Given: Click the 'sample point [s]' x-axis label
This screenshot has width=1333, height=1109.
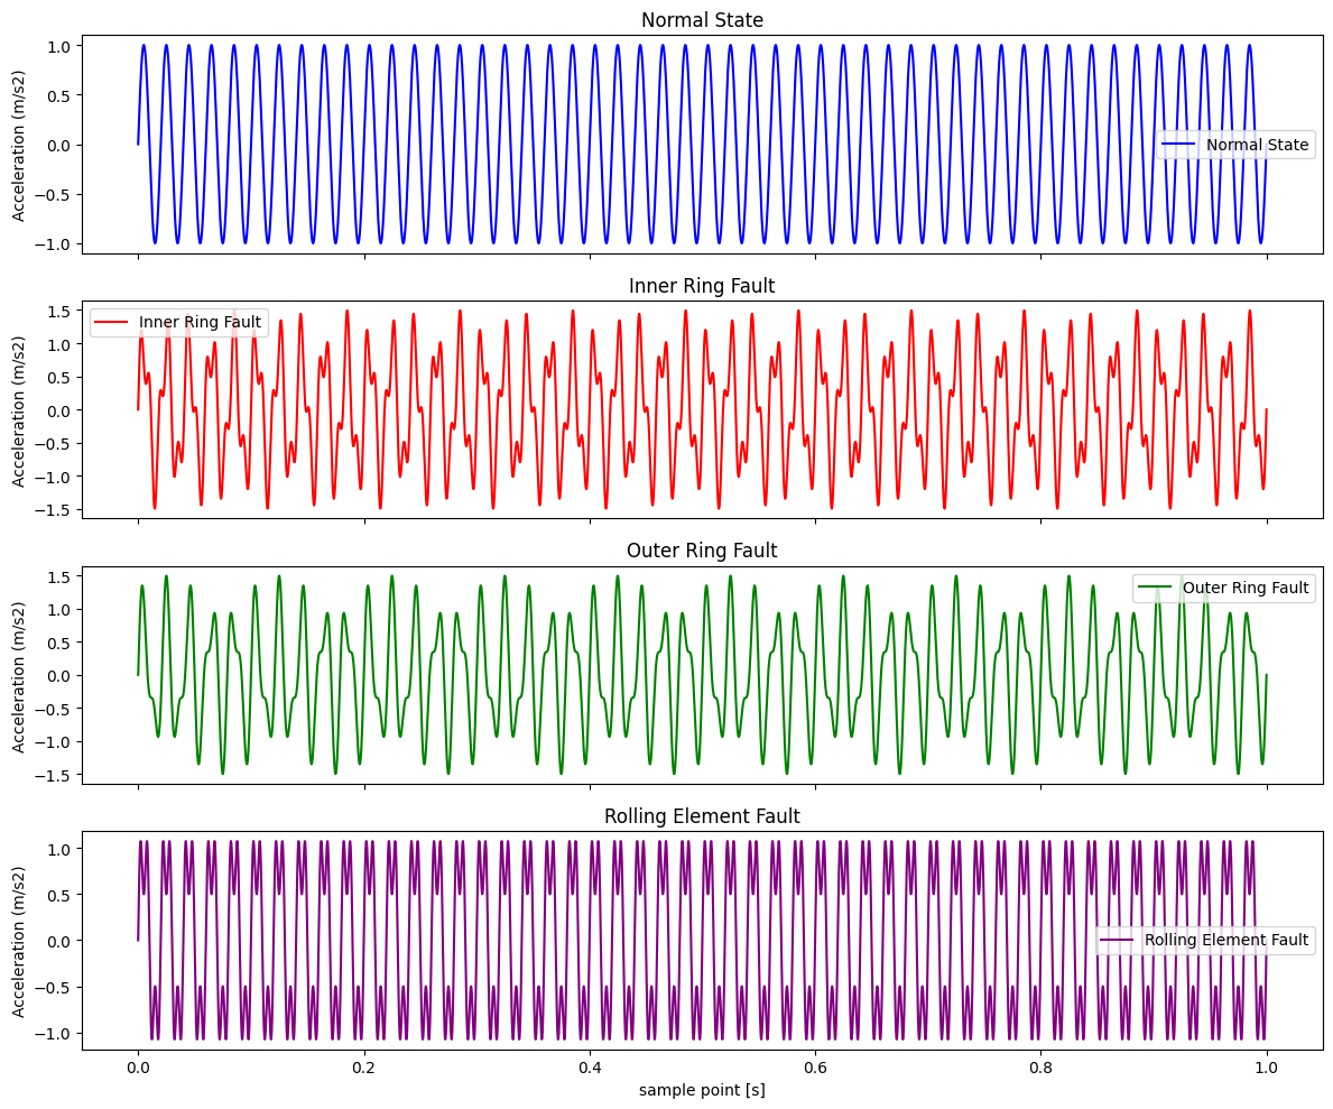Looking at the screenshot, I should (x=701, y=1090).
